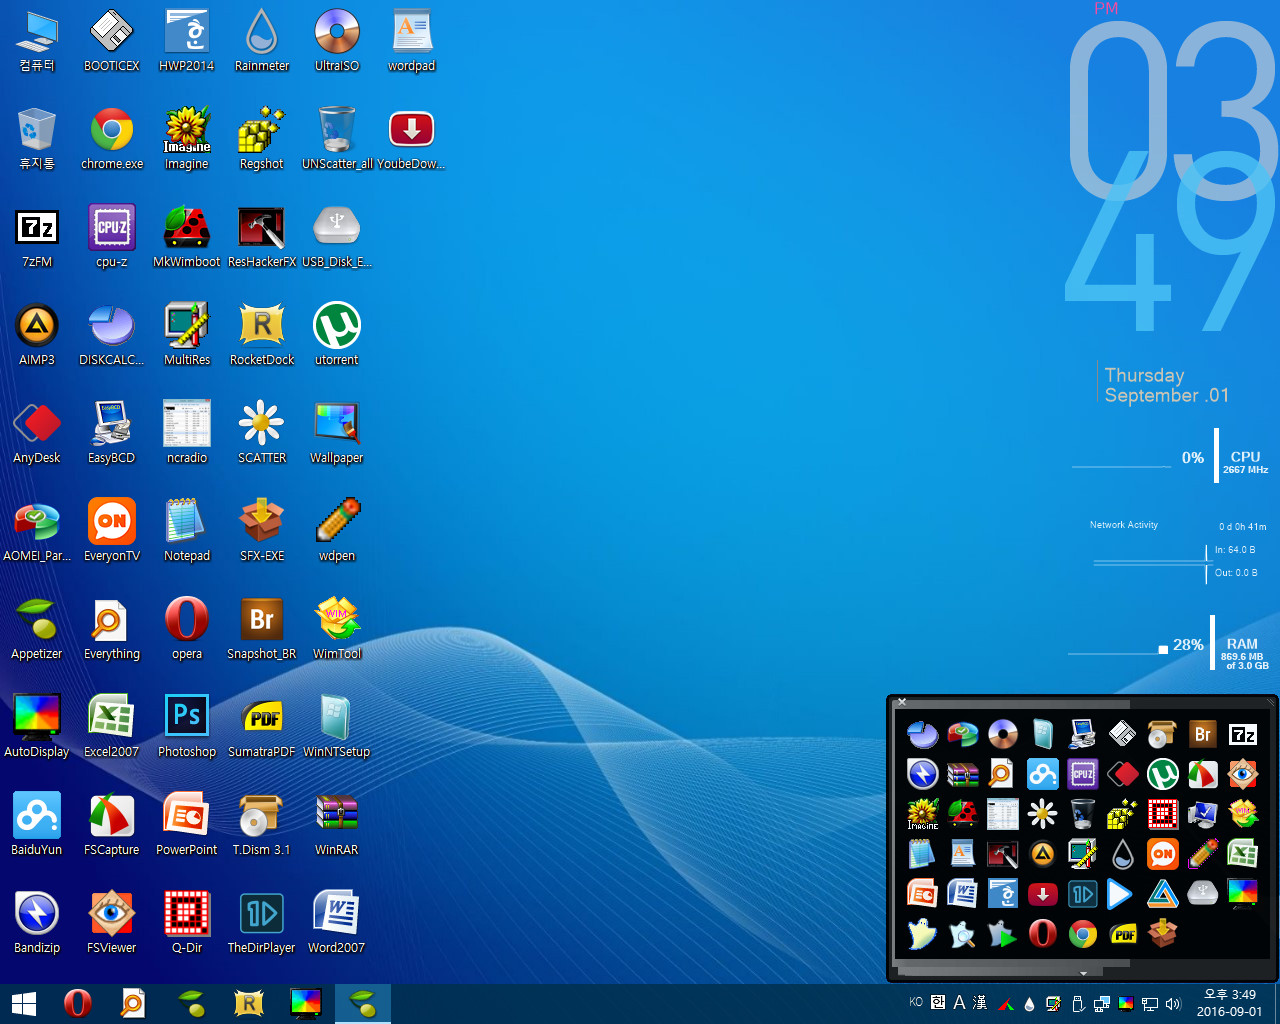This screenshot has height=1024, width=1280.
Task: Select the WinRAR desktop icon
Action: [x=337, y=826]
